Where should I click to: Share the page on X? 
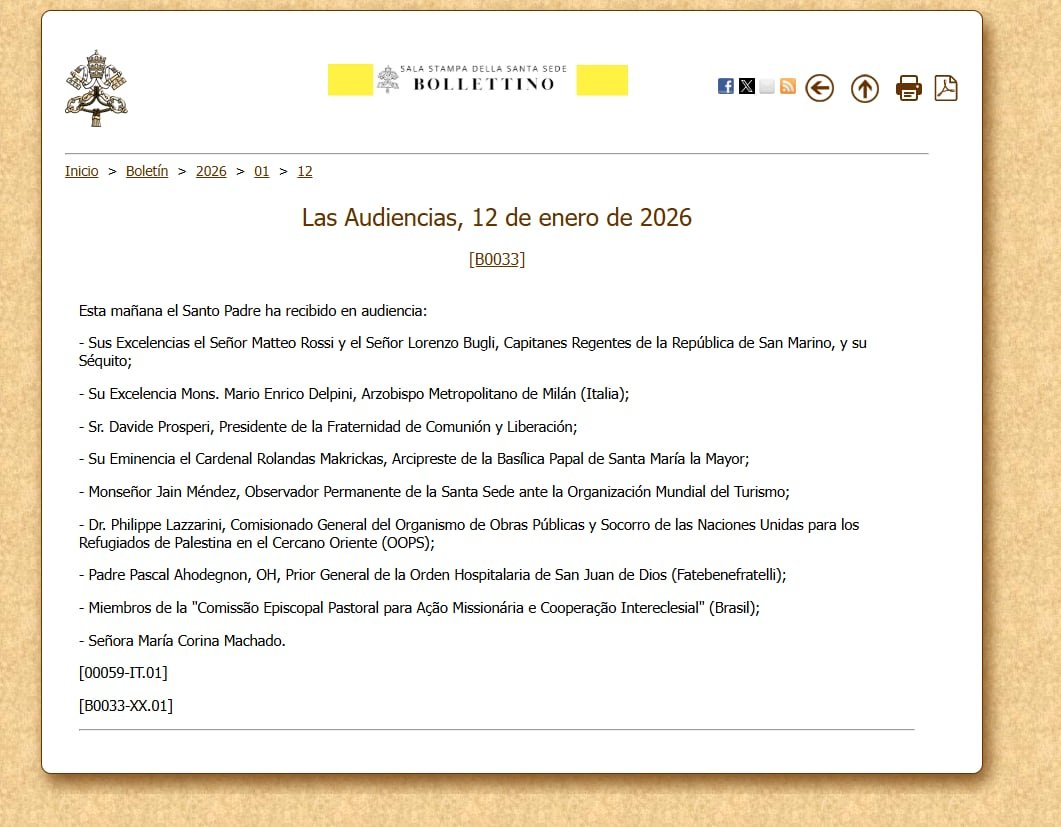(747, 86)
